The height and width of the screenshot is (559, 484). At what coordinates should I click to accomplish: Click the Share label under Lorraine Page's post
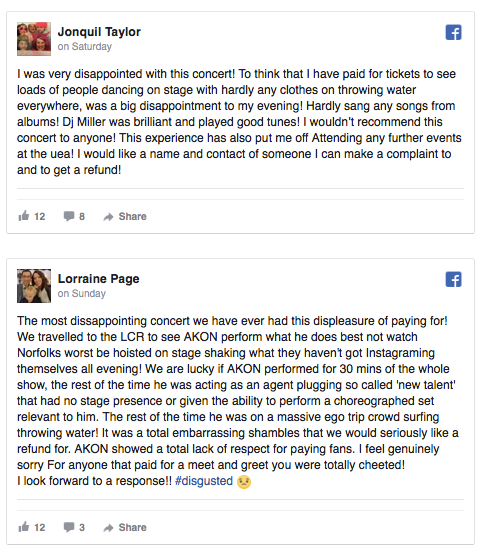[x=133, y=527]
